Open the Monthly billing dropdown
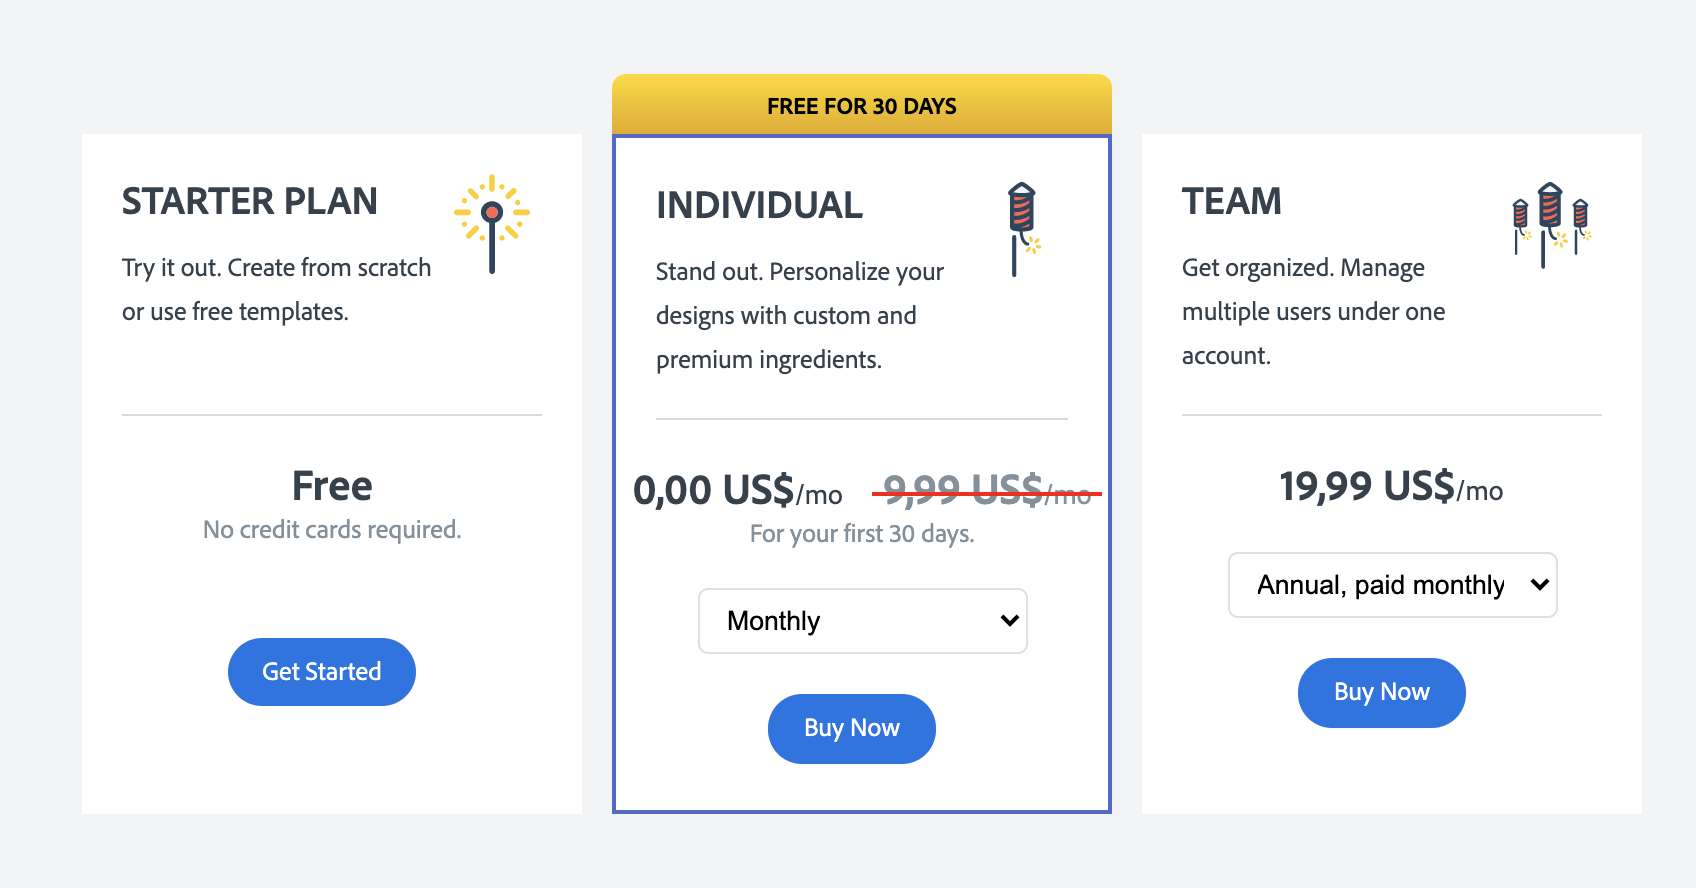1696x888 pixels. point(862,621)
